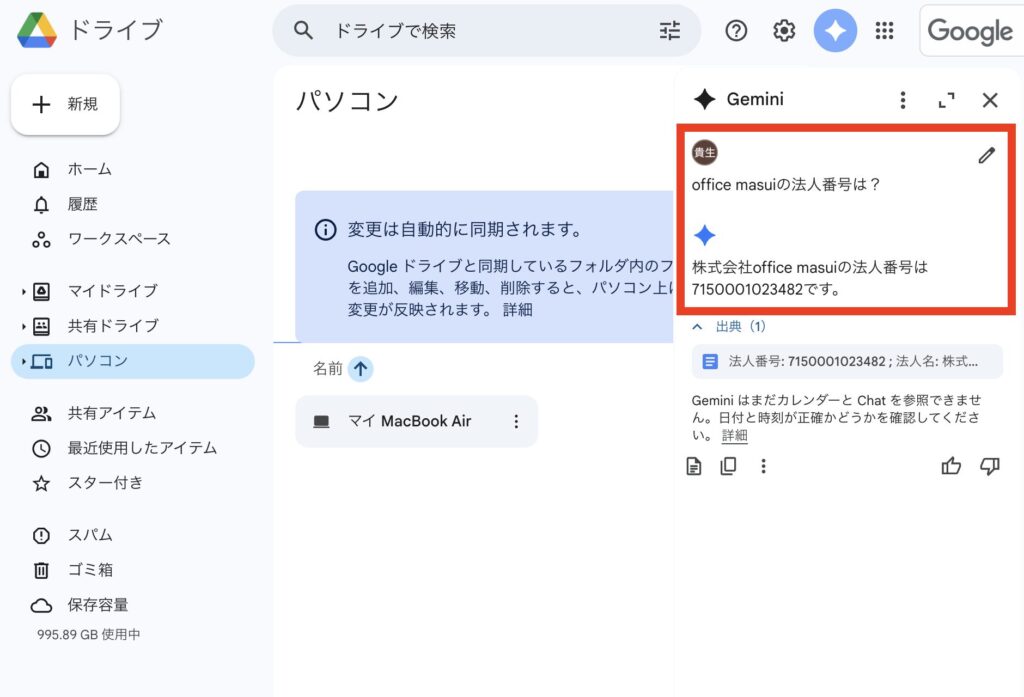Insert Gemini response into a document icon
Image resolution: width=1024 pixels, height=697 pixels.
(694, 466)
